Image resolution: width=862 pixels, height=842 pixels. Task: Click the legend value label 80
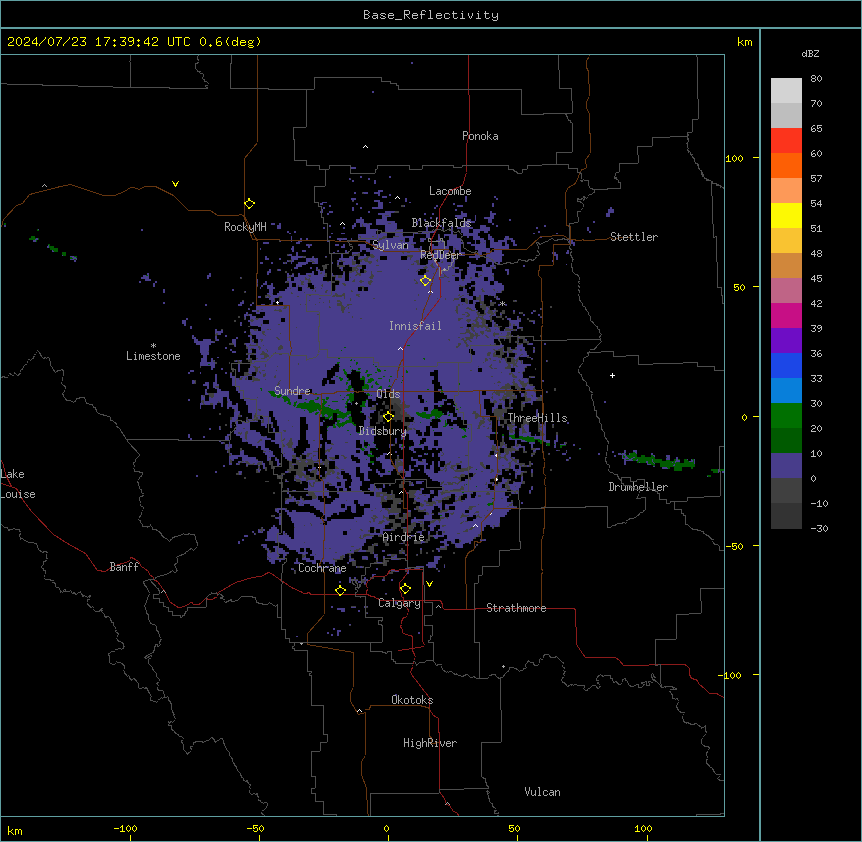[x=816, y=79]
